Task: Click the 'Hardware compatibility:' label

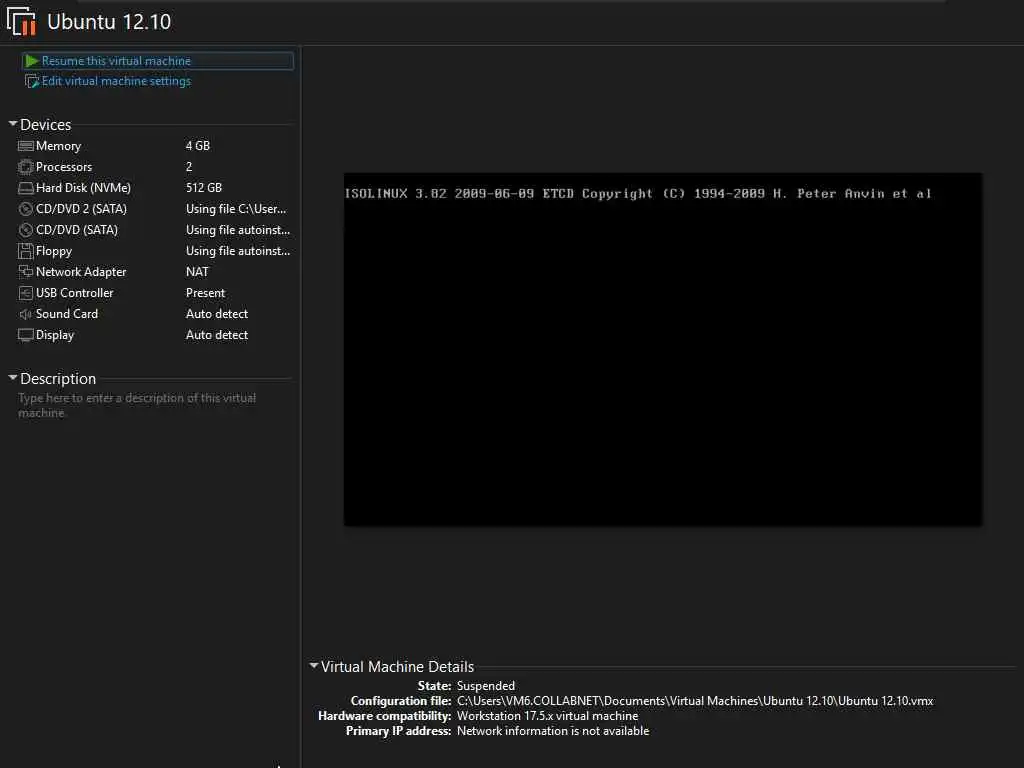Action: [385, 716]
